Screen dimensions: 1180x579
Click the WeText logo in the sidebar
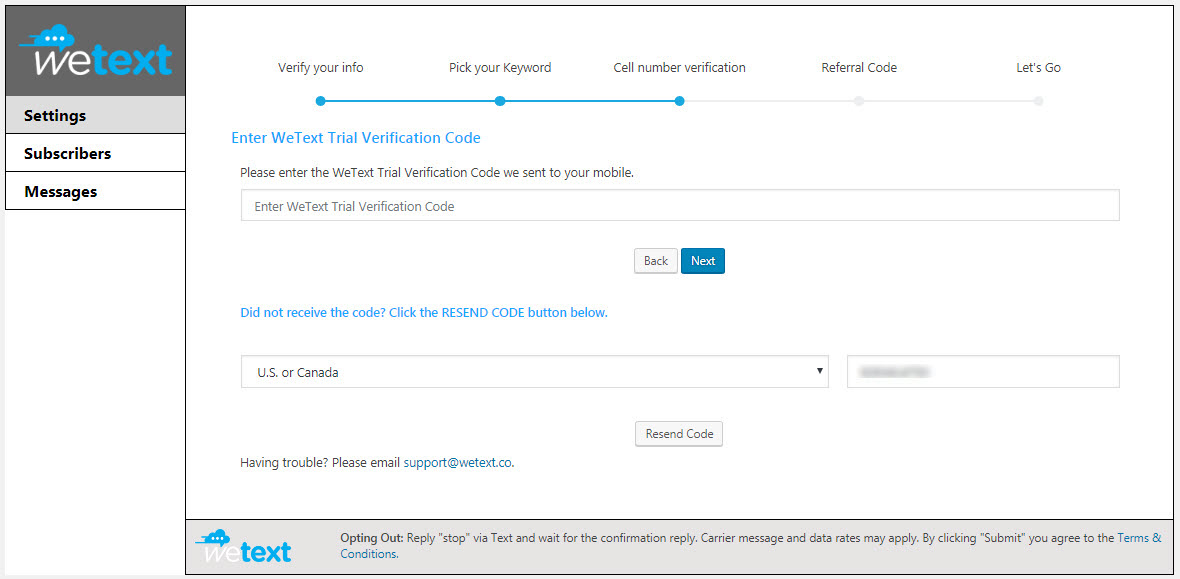pos(96,50)
